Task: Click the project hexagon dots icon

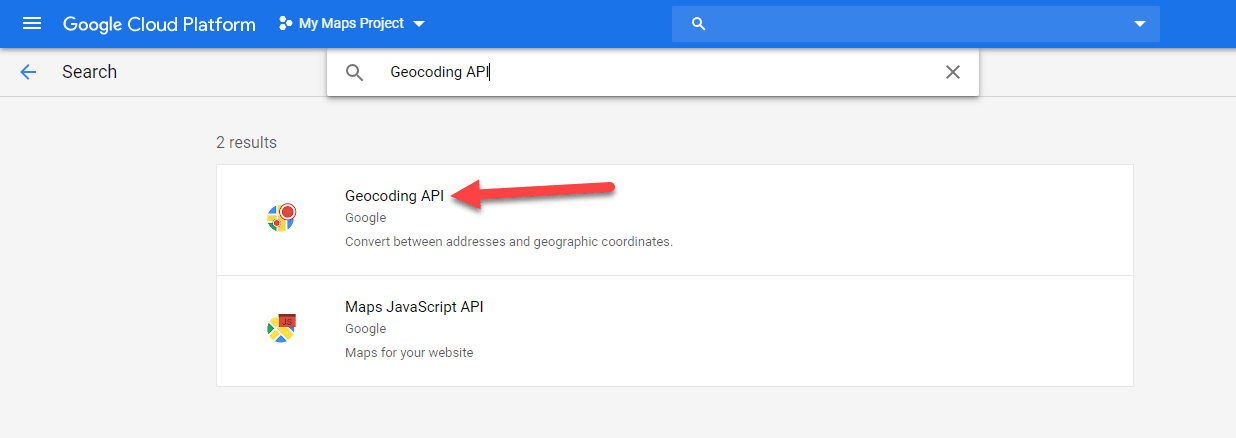Action: click(285, 24)
